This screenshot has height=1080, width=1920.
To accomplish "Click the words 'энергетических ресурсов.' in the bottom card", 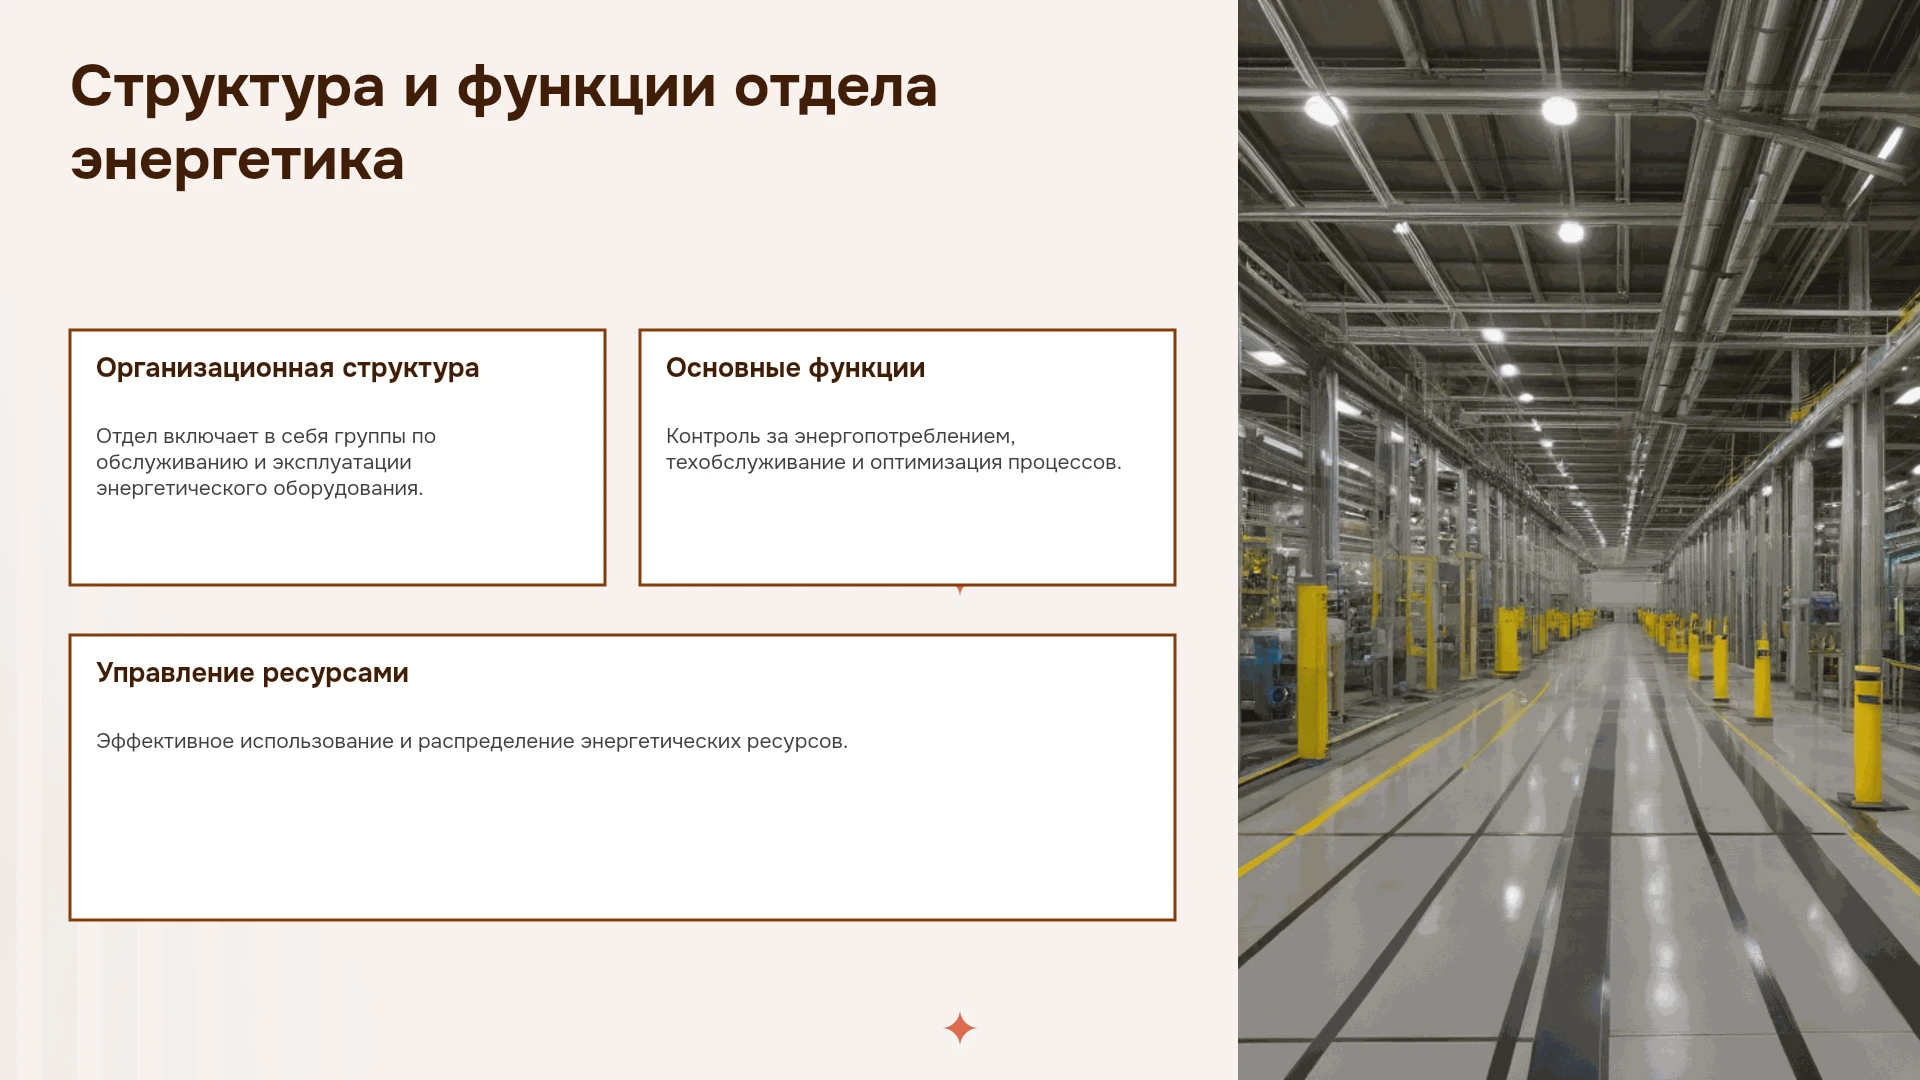I will [x=714, y=741].
